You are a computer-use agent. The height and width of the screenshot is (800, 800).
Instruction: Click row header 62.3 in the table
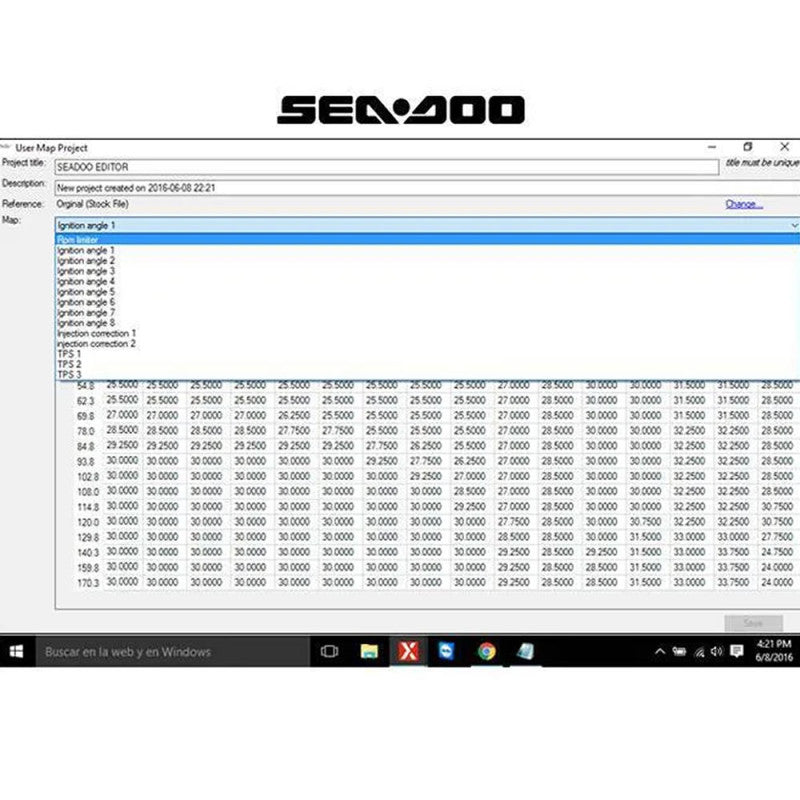[86, 401]
